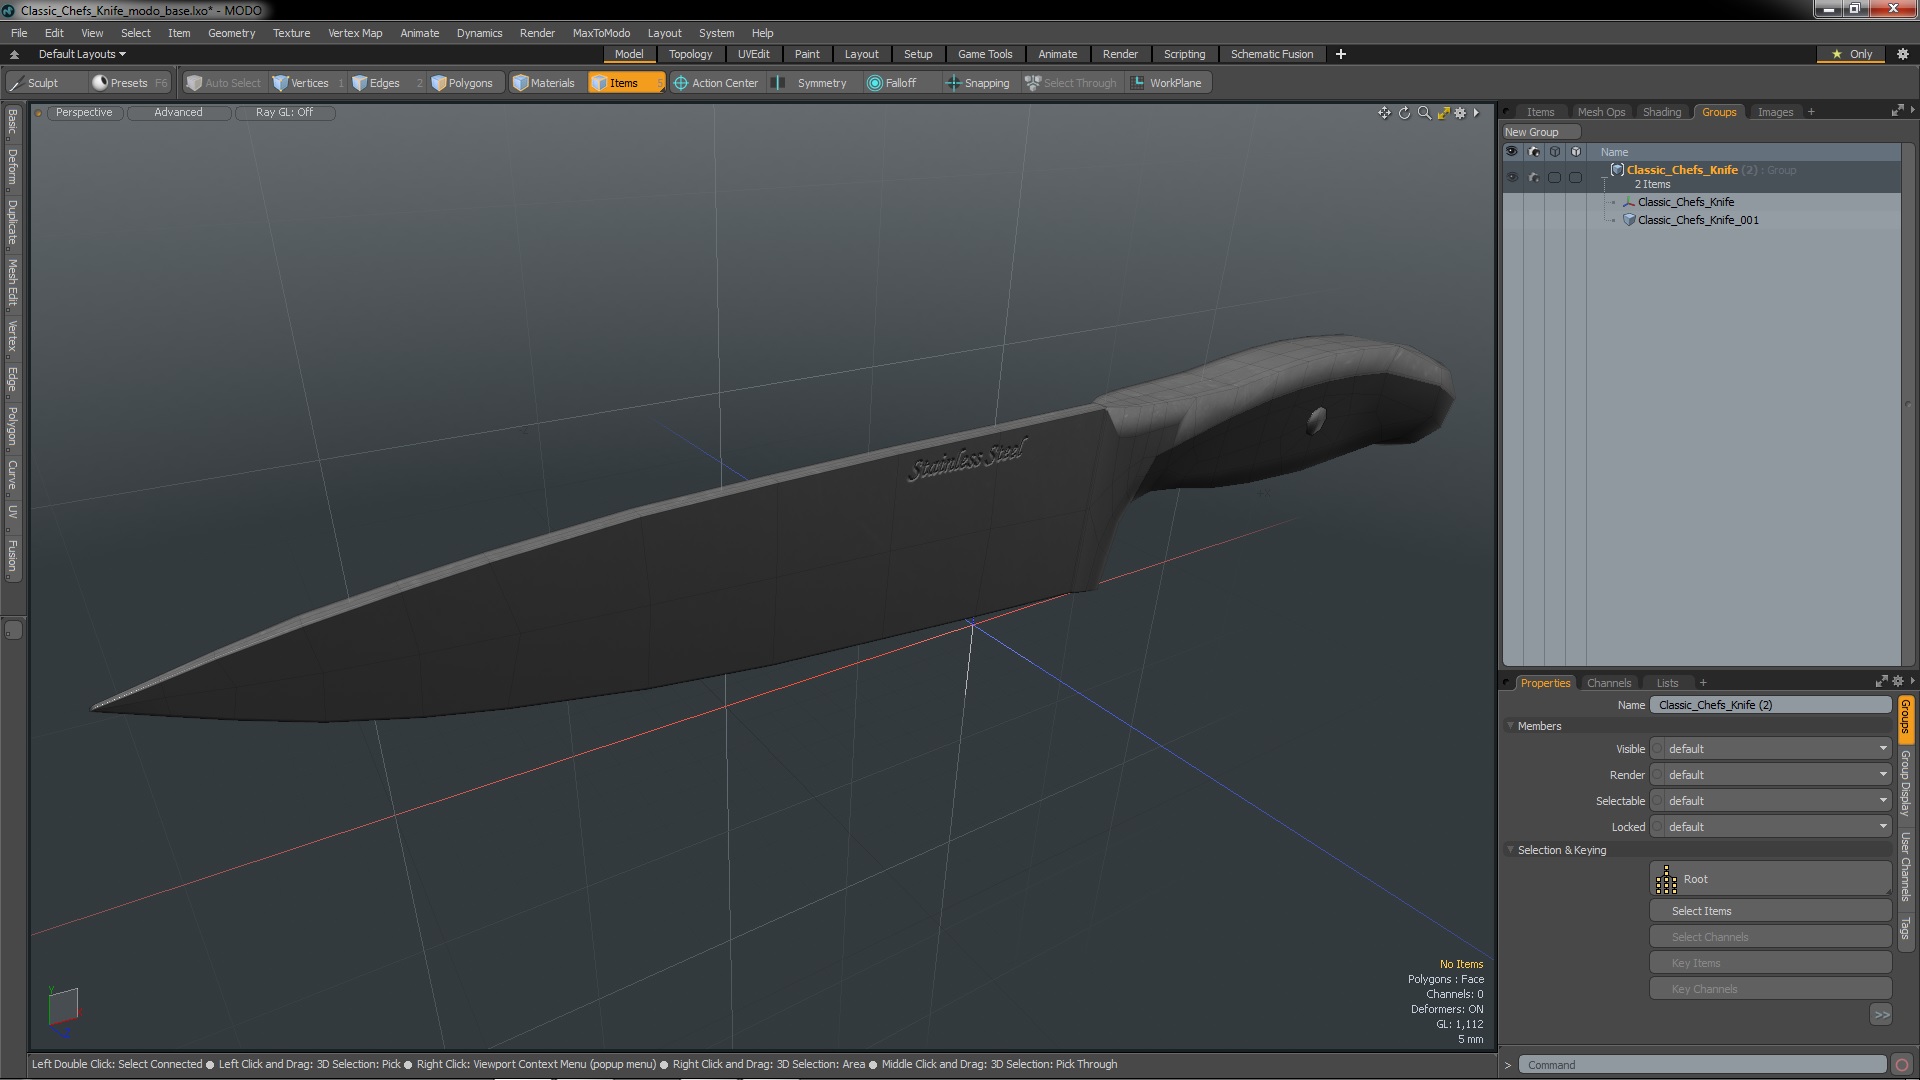Switch to the Topology layout tab
1920x1080 pixels.
coord(690,54)
